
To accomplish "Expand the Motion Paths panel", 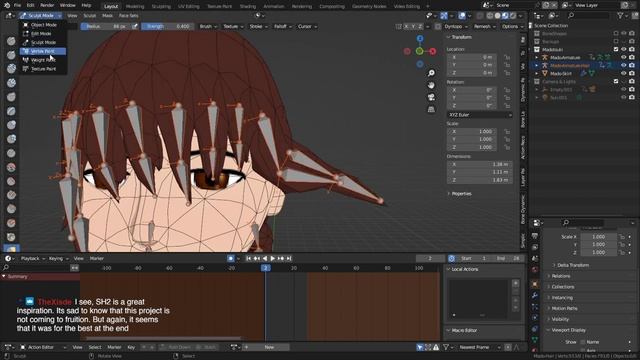I will coord(564,308).
